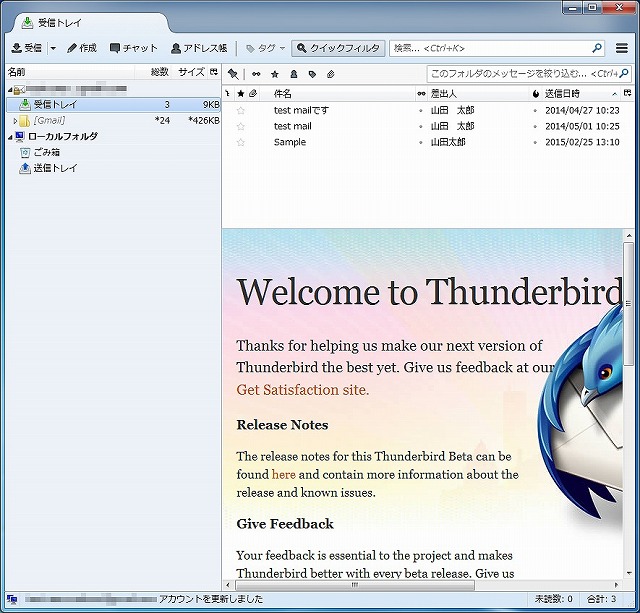Star the 'Sample' message
The width and height of the screenshot is (640, 613).
pyautogui.click(x=241, y=142)
